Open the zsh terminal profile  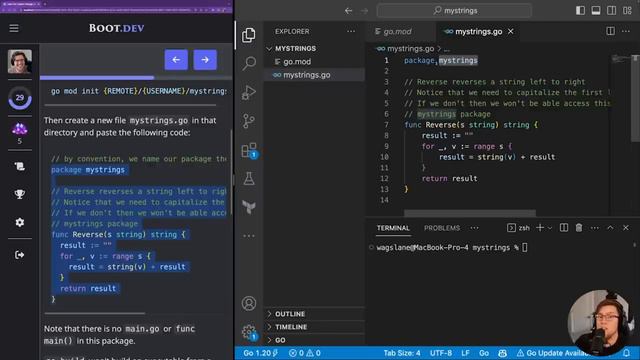click(518, 228)
